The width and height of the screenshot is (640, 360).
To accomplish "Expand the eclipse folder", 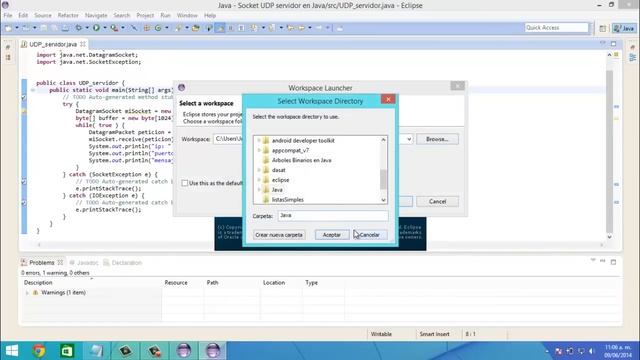I will pos(259,180).
